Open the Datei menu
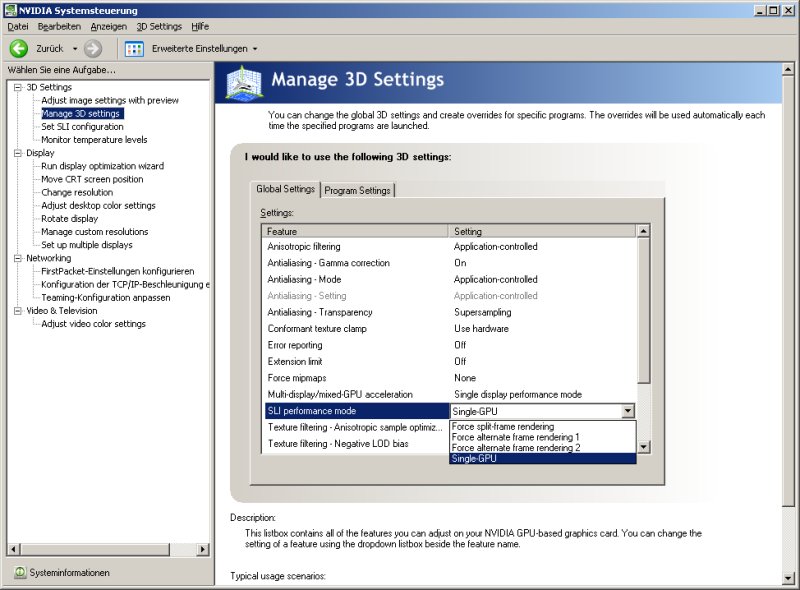This screenshot has height=590, width=800. tap(18, 27)
